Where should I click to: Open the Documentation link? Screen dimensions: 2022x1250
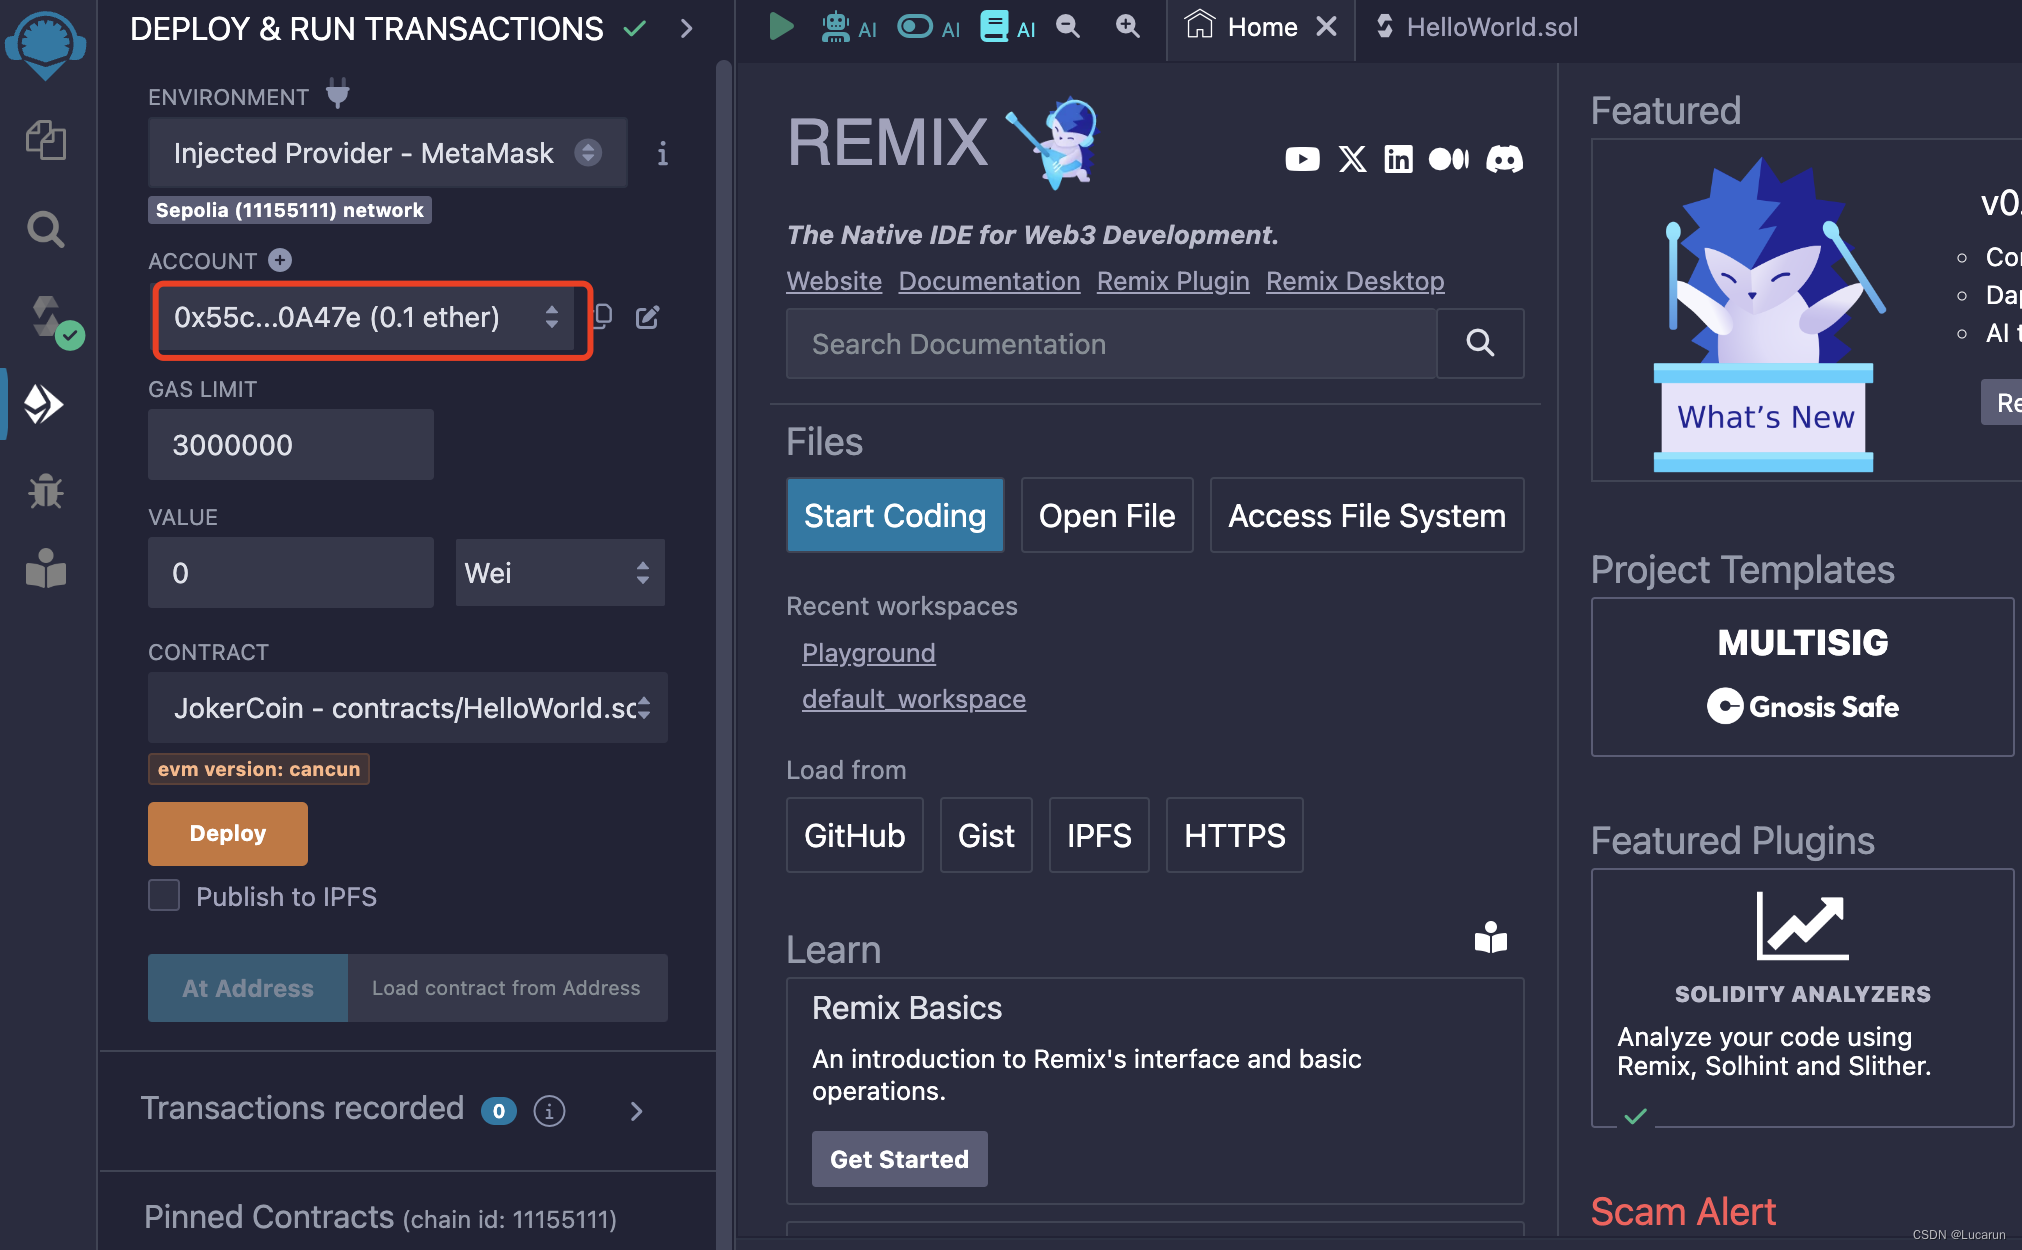click(x=989, y=281)
